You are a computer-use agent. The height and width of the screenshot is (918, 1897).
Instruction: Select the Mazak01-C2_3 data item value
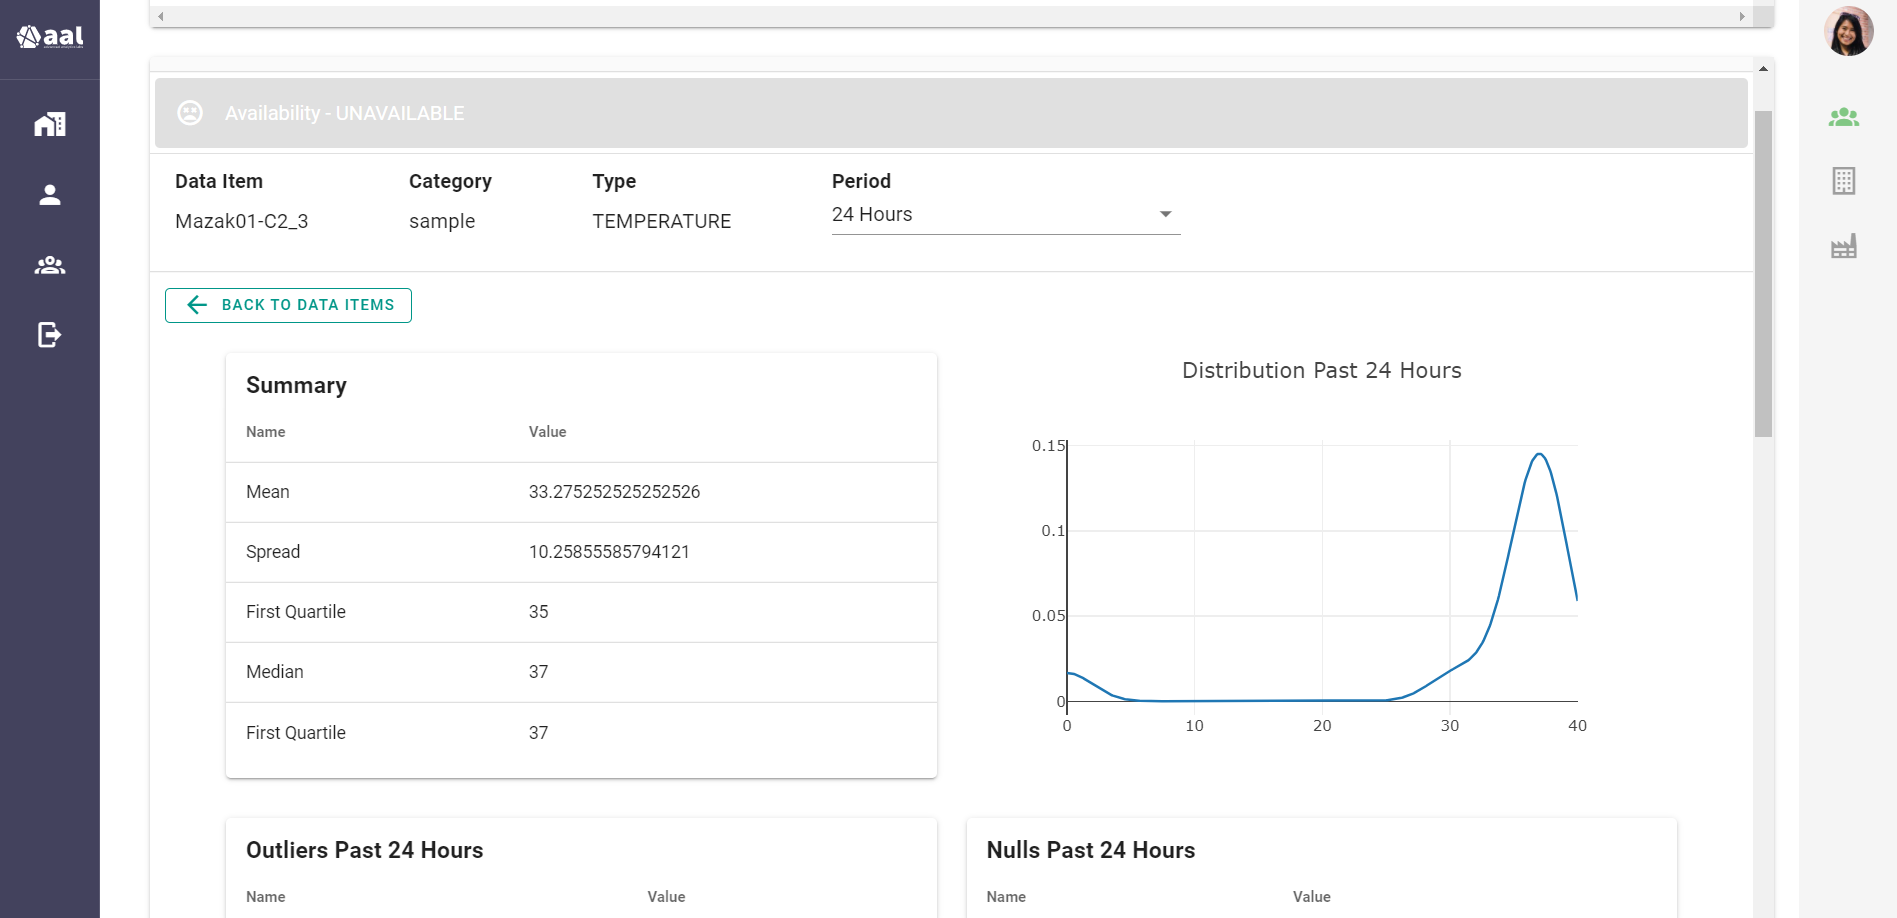coord(241,221)
